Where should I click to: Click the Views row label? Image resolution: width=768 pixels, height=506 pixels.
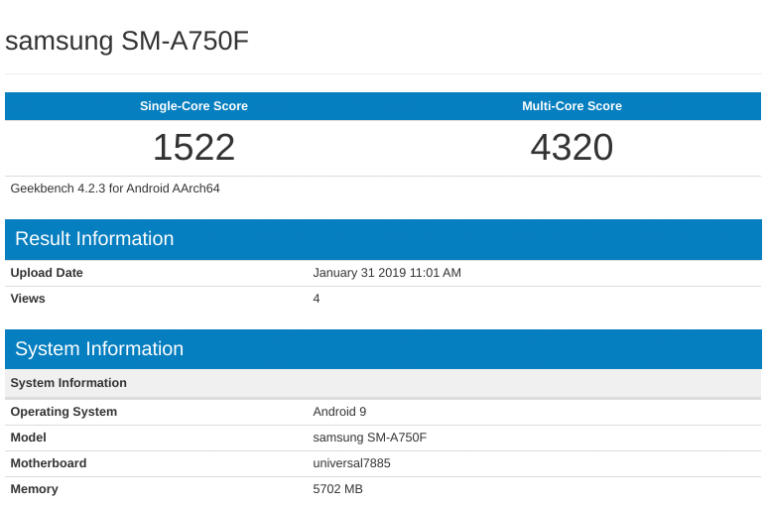(x=28, y=299)
